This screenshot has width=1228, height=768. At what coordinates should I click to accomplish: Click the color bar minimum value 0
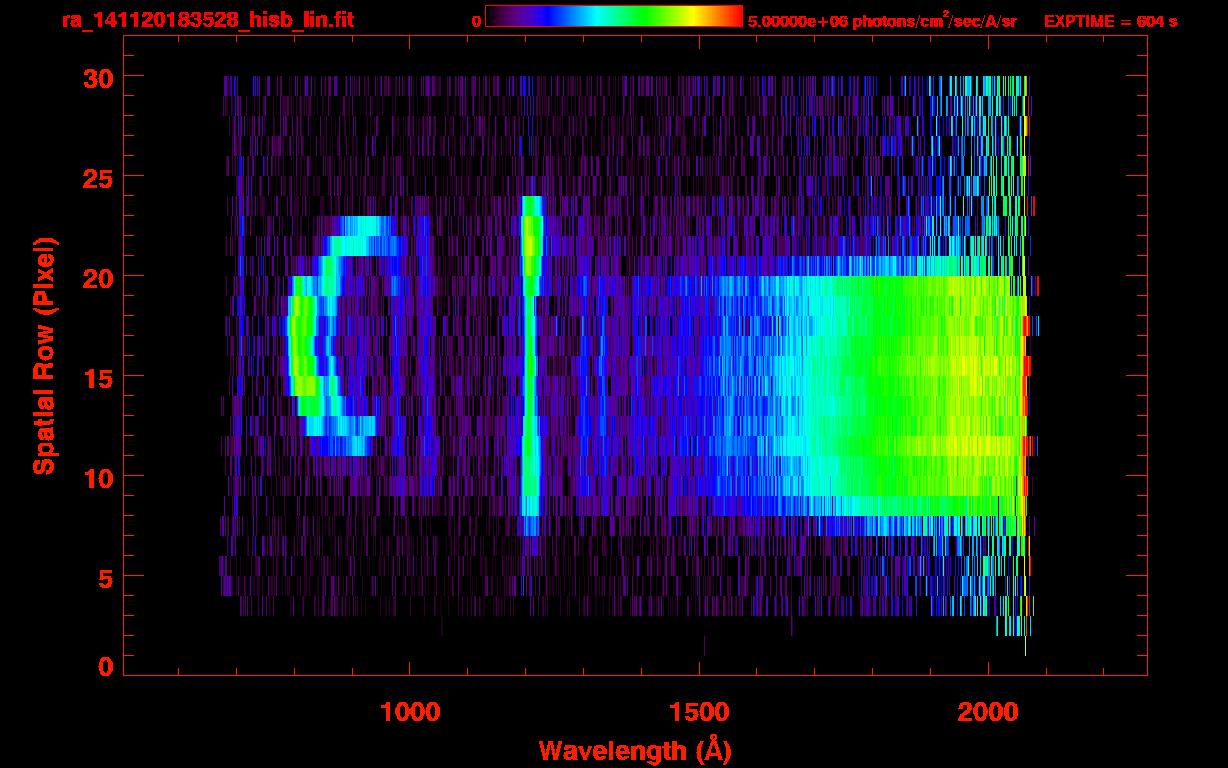click(477, 21)
